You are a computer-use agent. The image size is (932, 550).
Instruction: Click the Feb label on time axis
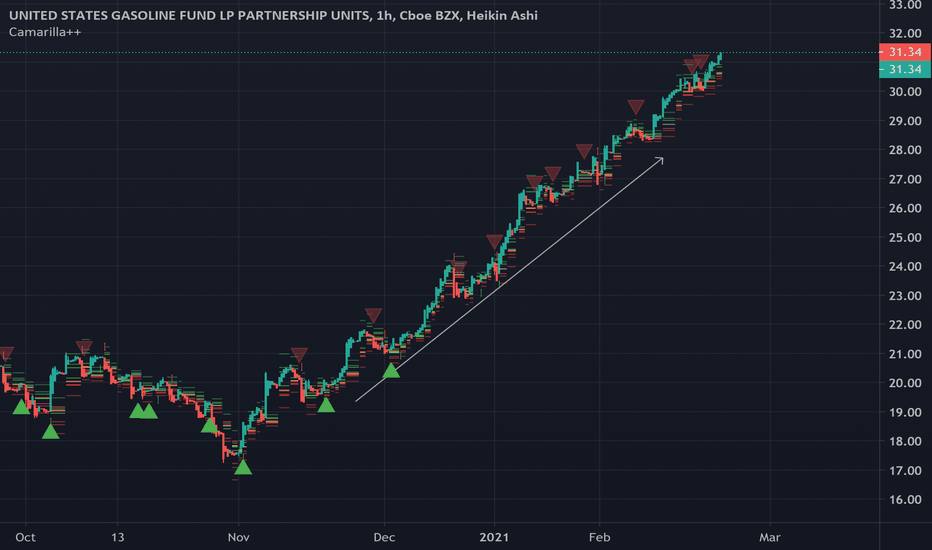(599, 537)
